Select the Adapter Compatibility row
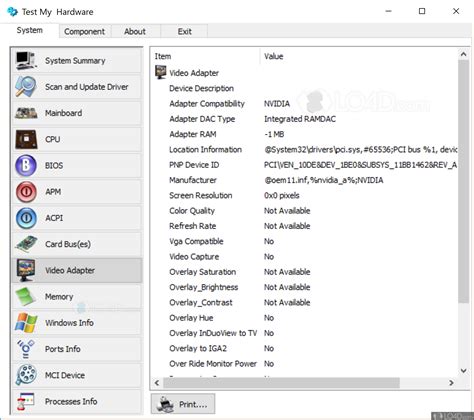This screenshot has width=474, height=420. click(305, 104)
